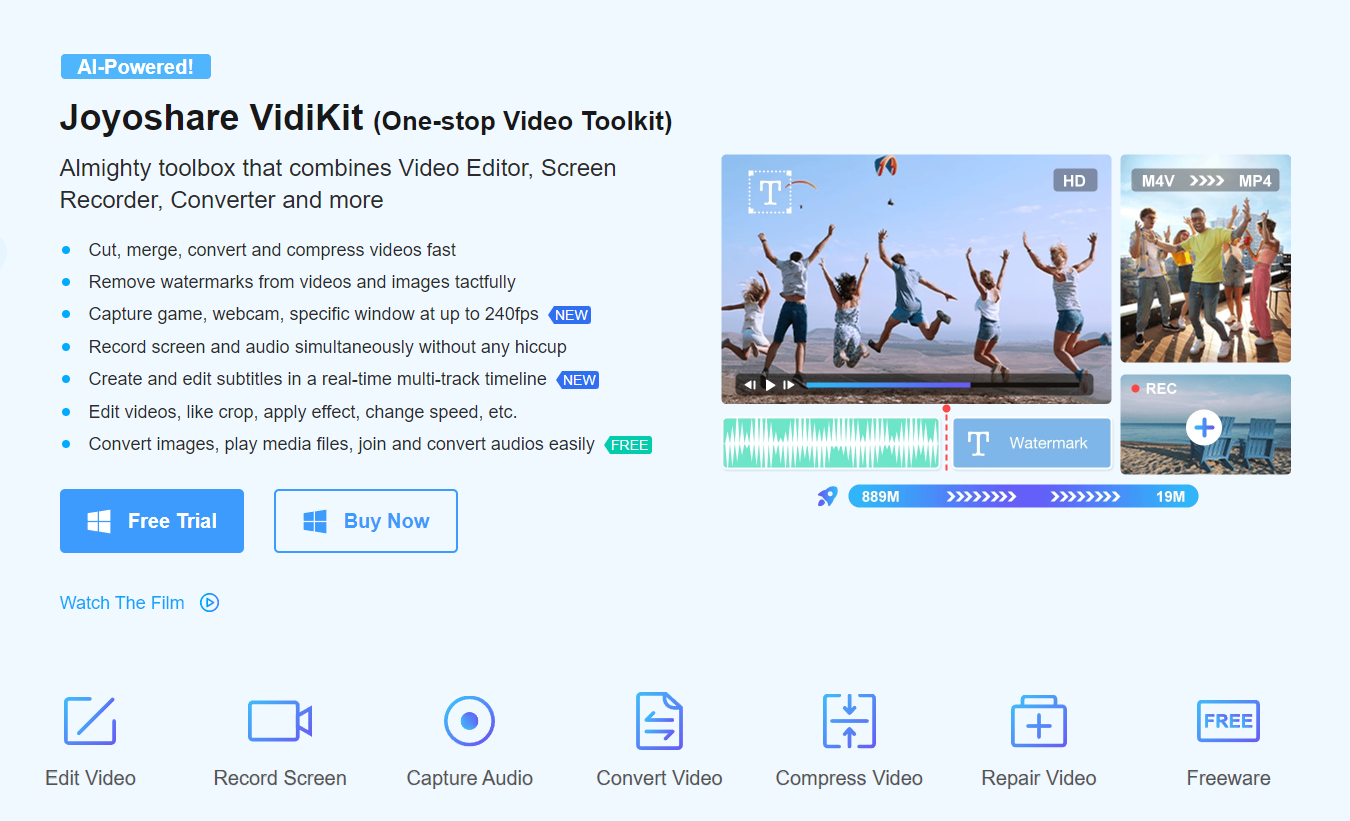Click the NEW tag after 240fps

(570, 314)
